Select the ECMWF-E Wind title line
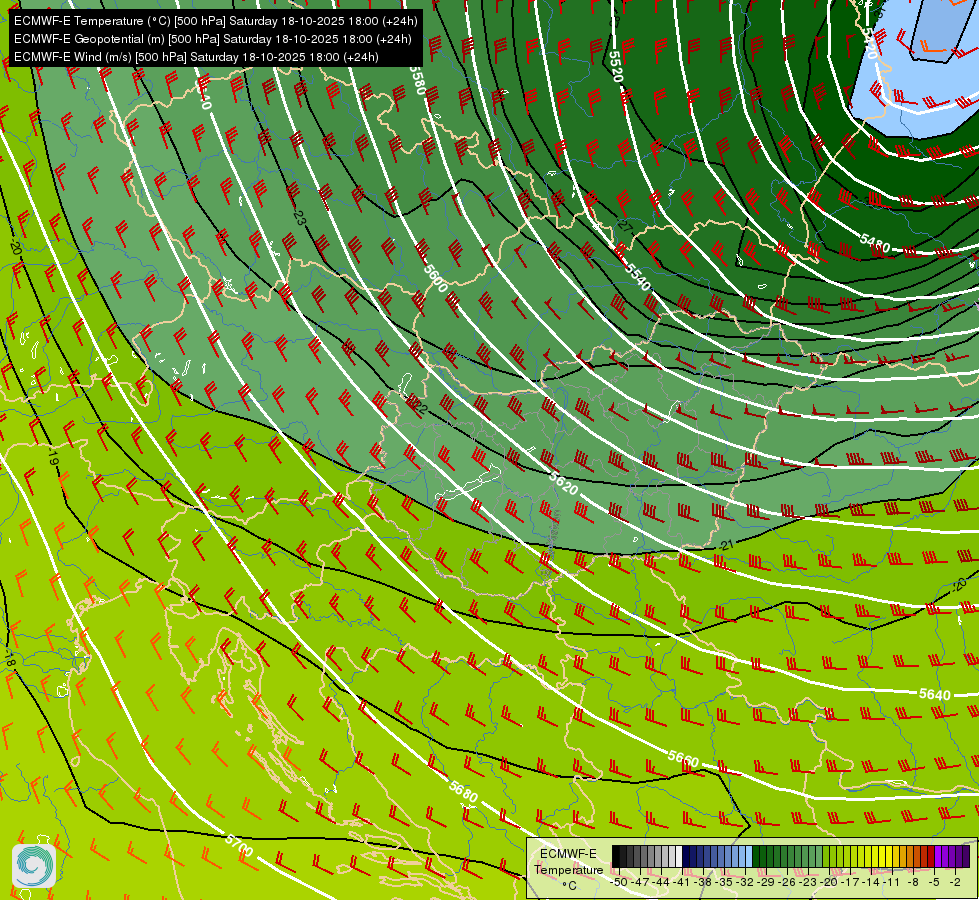The width and height of the screenshot is (979, 900). (196, 57)
